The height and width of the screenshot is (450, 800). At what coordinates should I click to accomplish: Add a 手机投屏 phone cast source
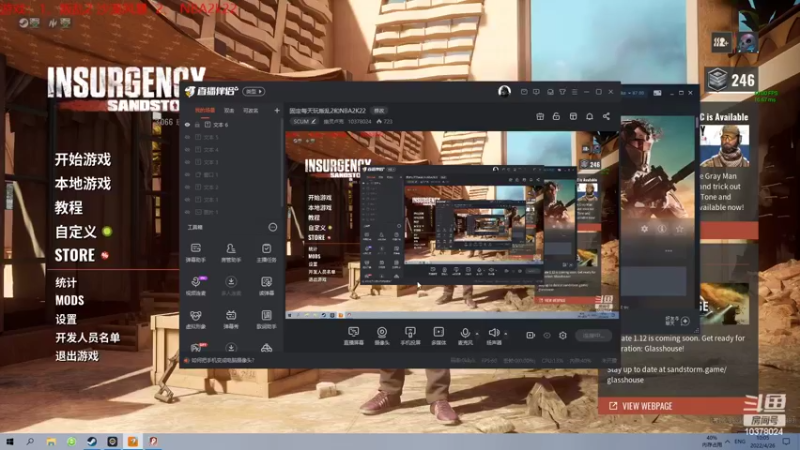410,336
